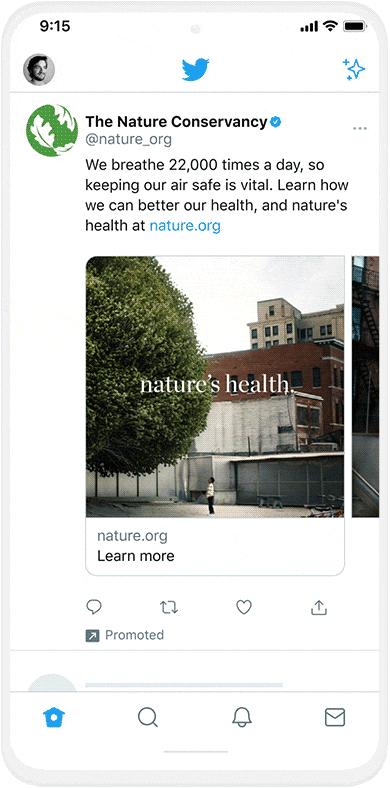Image resolution: width=390 pixels, height=788 pixels.
Task: Reply using the comment bubble icon
Action: click(x=94, y=607)
